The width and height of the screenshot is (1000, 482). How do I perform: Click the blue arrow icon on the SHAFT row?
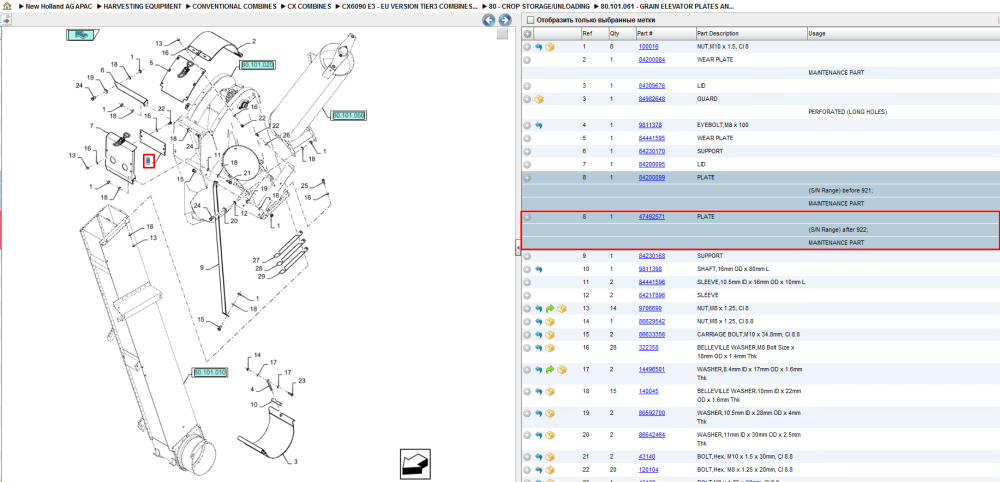click(538, 269)
